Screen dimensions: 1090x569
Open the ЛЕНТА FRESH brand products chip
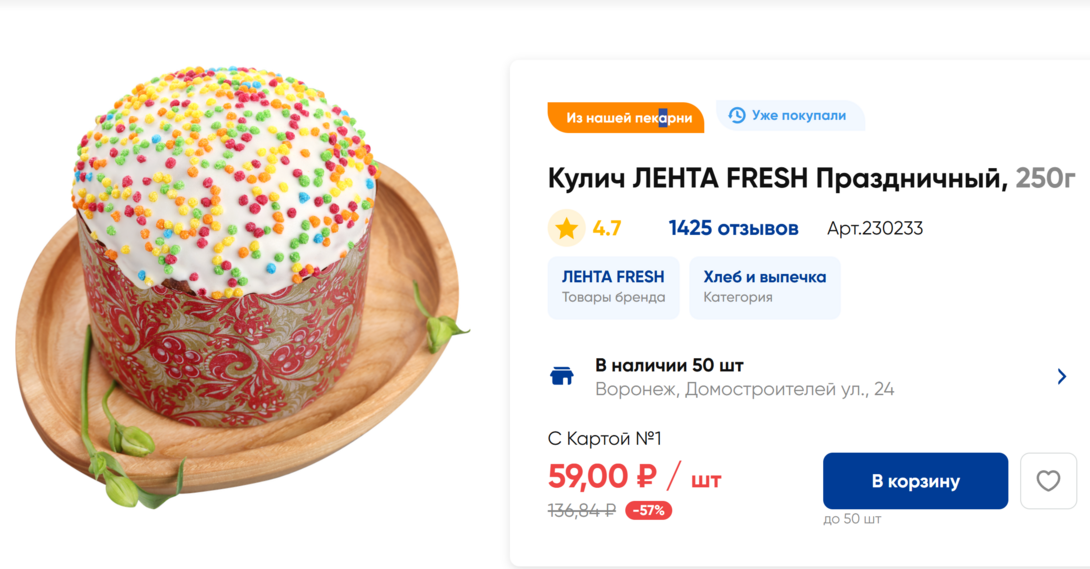613,287
